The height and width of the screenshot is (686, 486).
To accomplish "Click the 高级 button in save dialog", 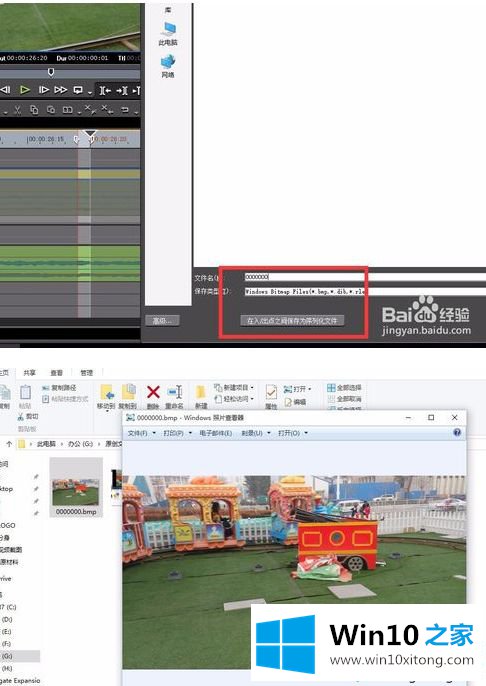I will (x=162, y=321).
